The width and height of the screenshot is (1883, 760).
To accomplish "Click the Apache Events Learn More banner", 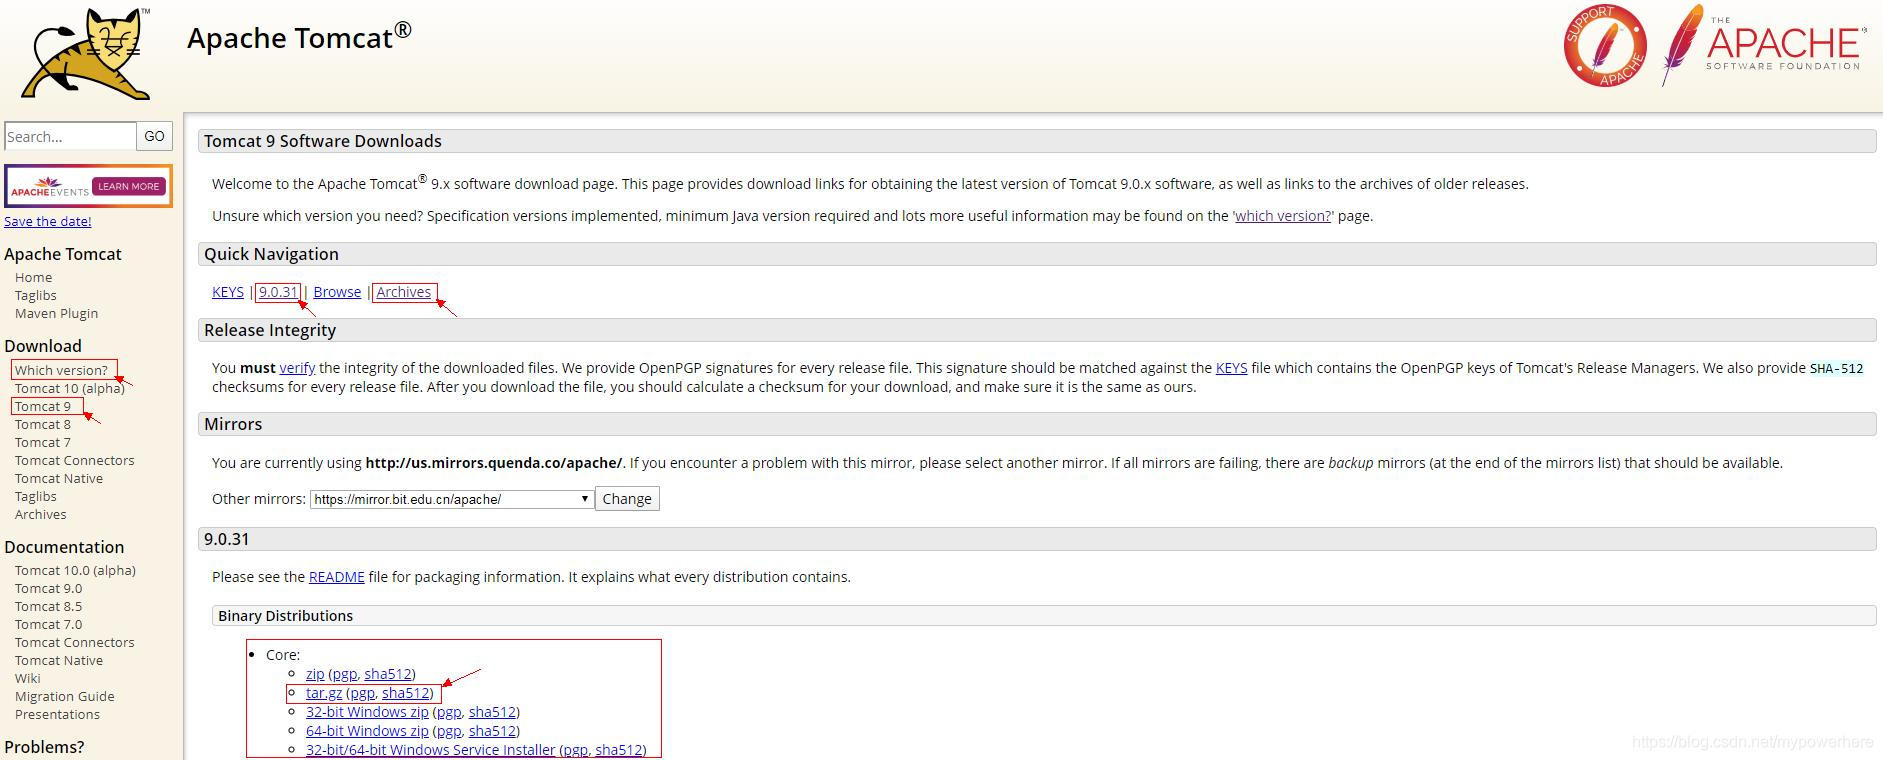I will click(88, 186).
